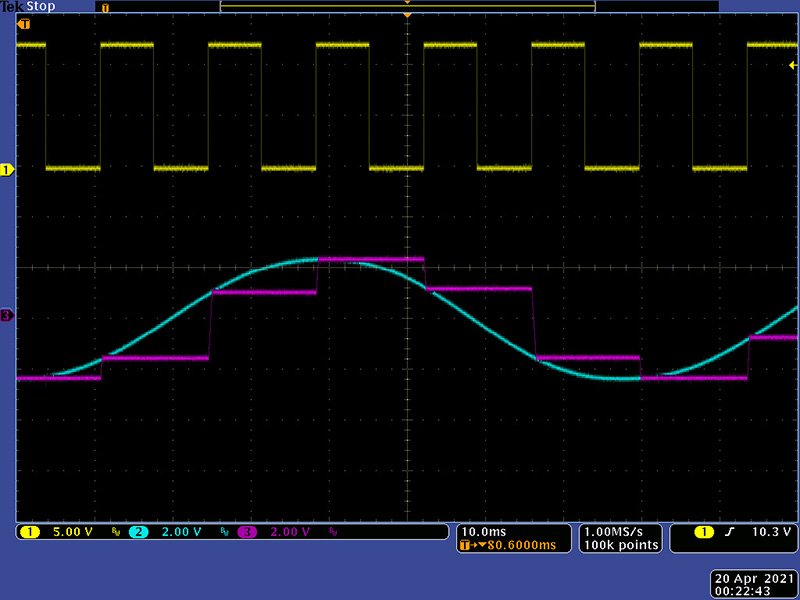Click the 100k points record length

coord(623,545)
